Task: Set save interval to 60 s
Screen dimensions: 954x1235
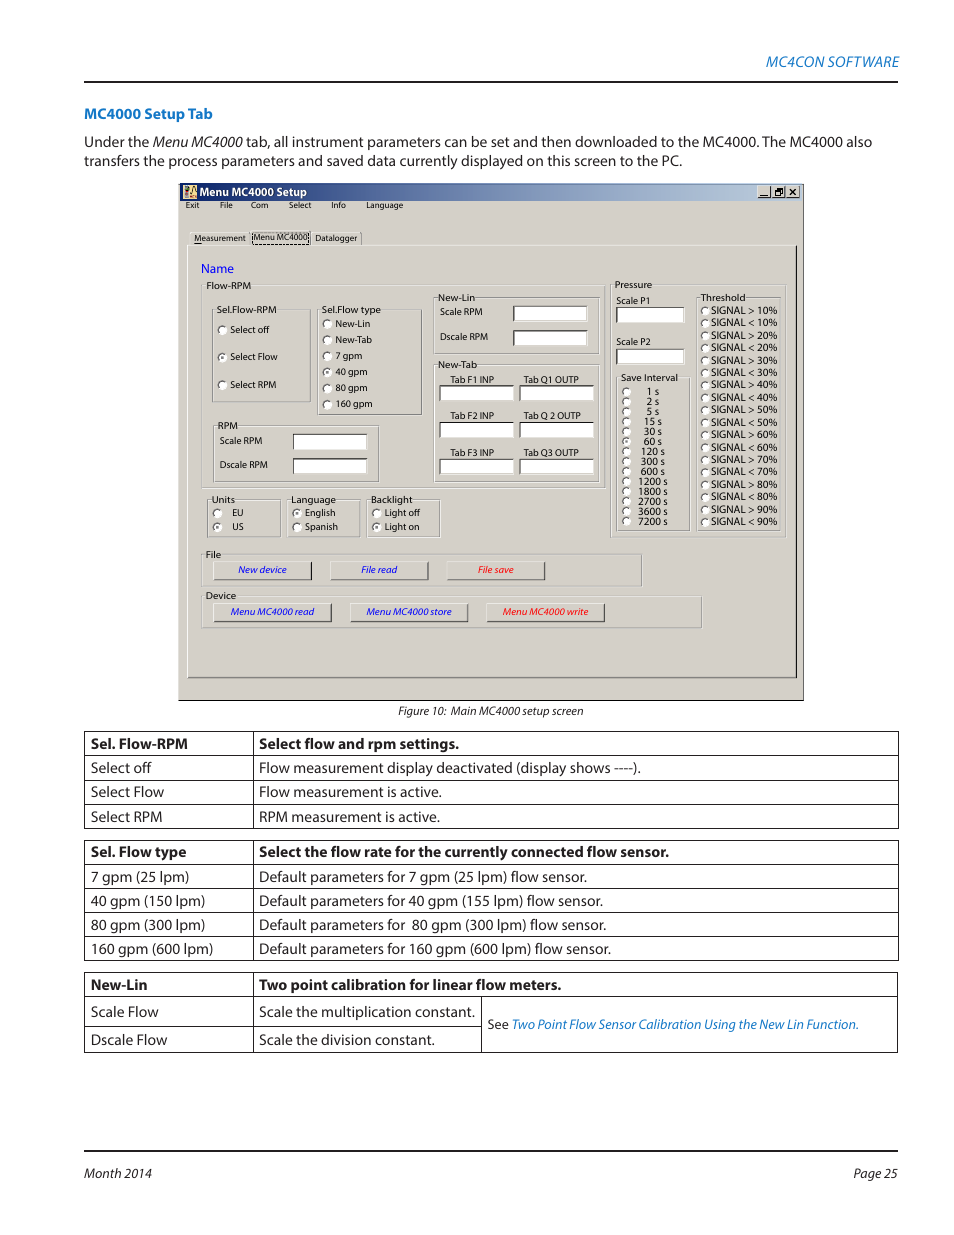Action: pyautogui.click(x=626, y=441)
